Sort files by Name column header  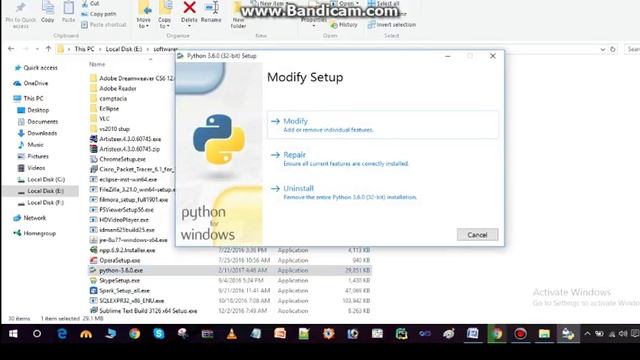pyautogui.click(x=97, y=64)
